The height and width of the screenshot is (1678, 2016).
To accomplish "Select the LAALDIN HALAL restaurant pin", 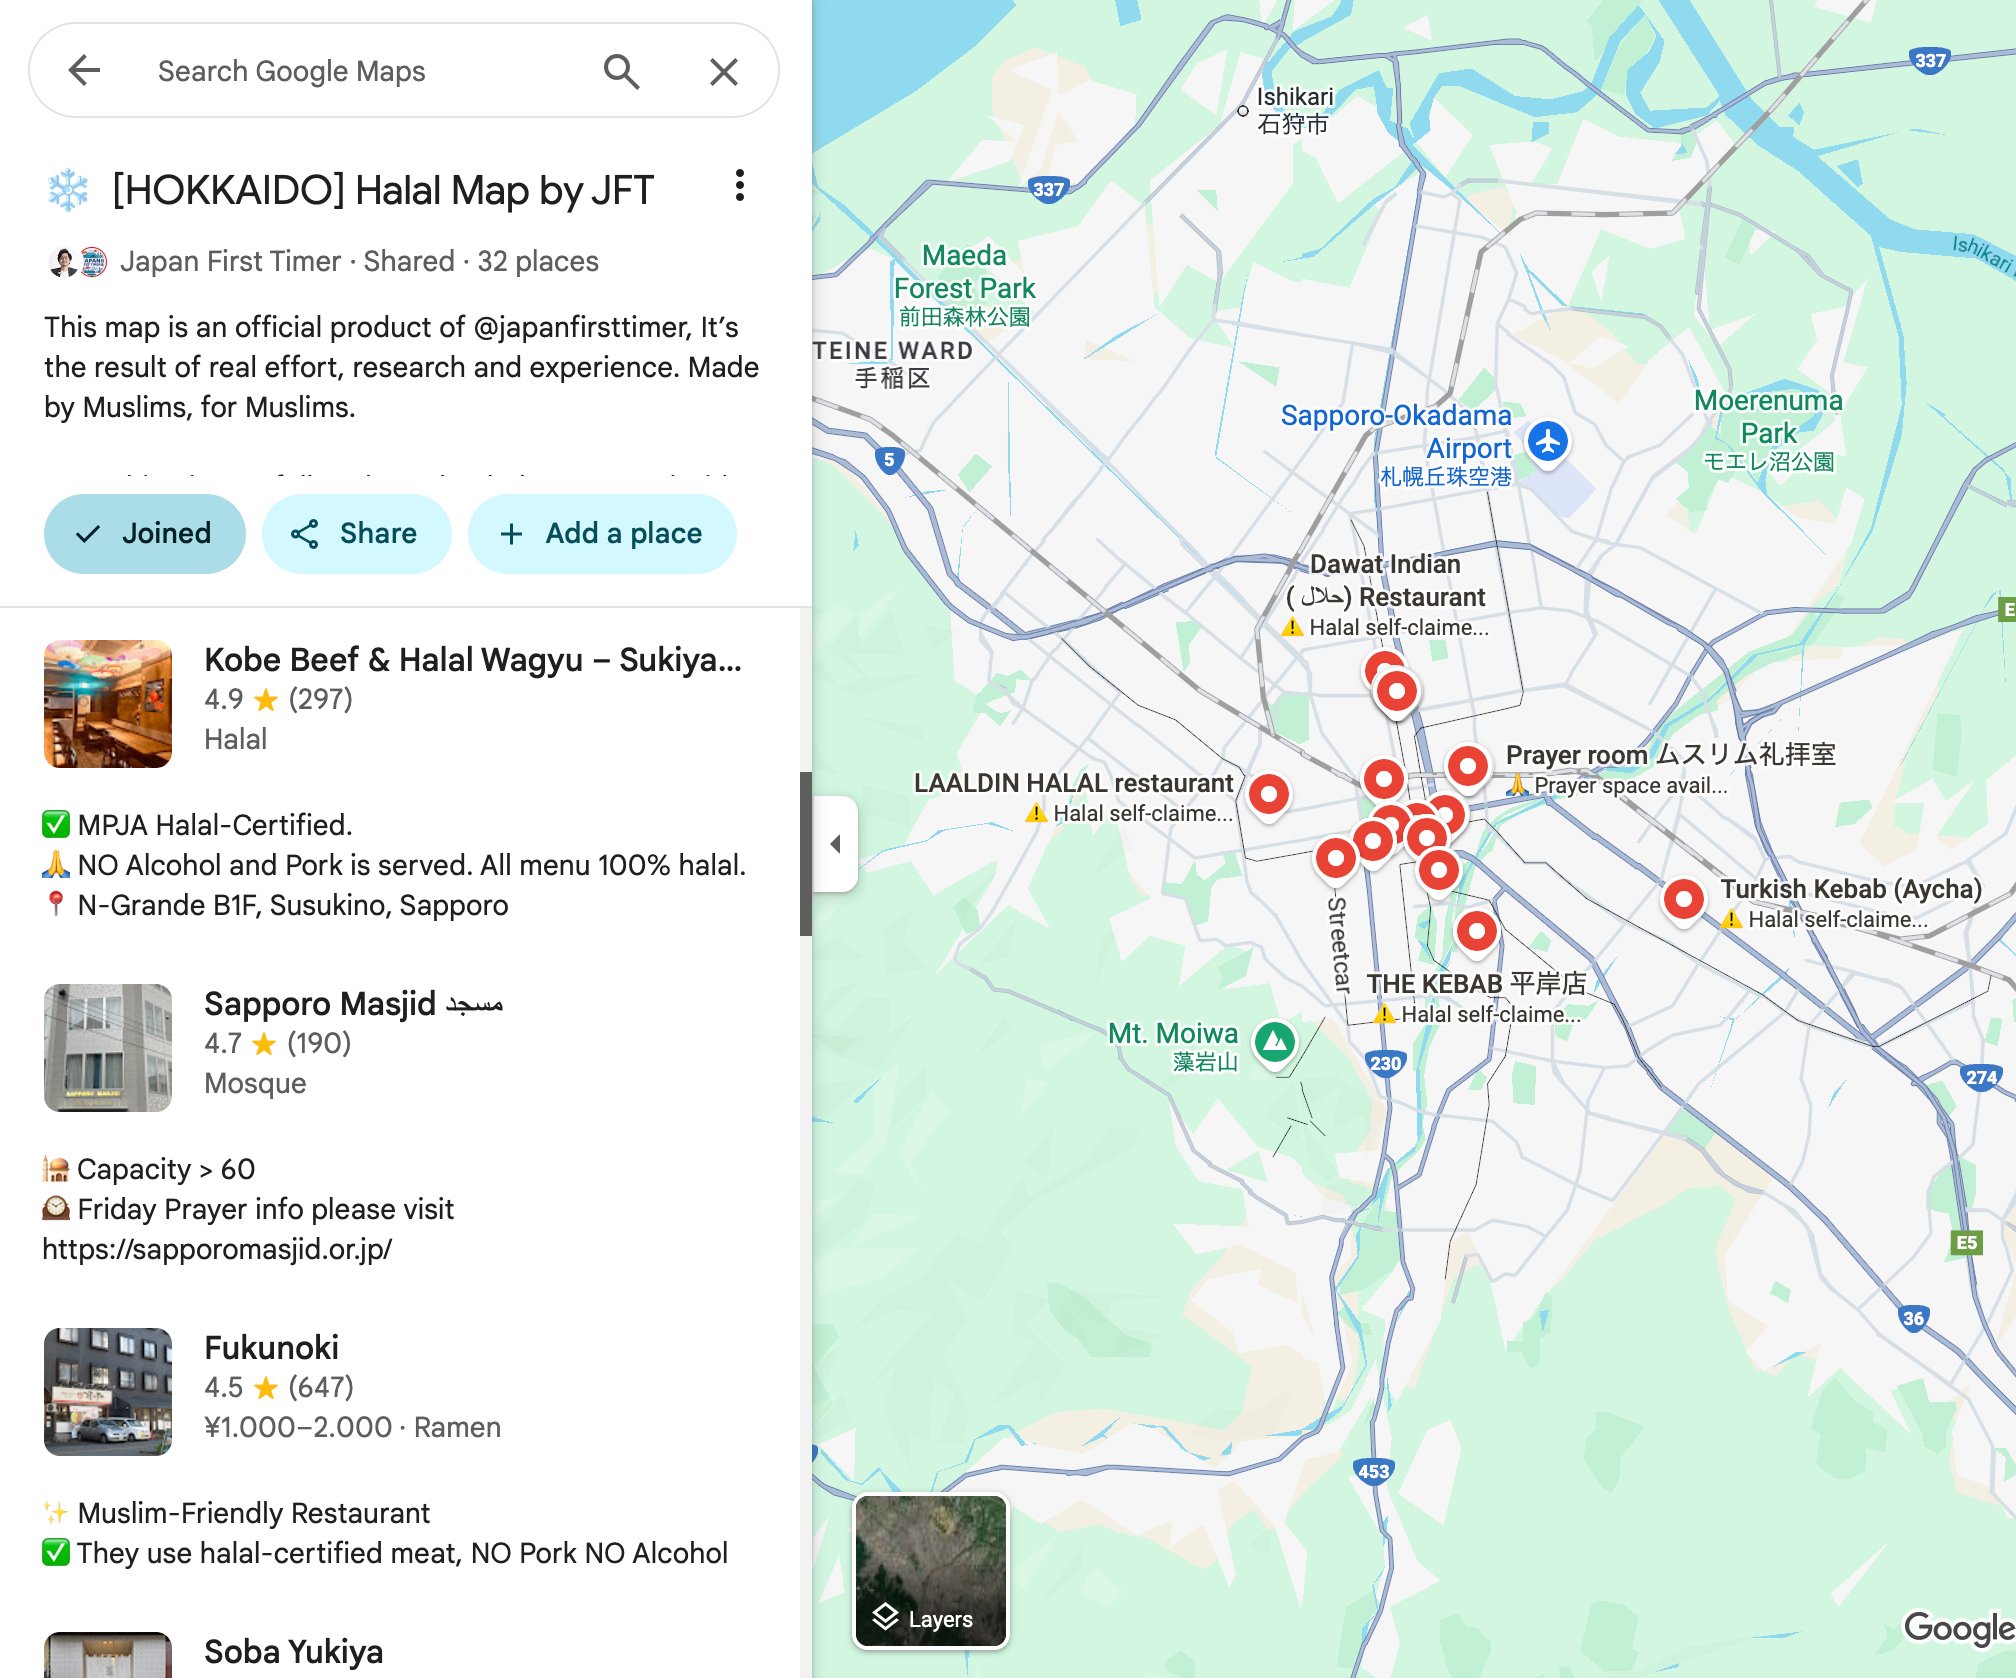I will point(1269,795).
